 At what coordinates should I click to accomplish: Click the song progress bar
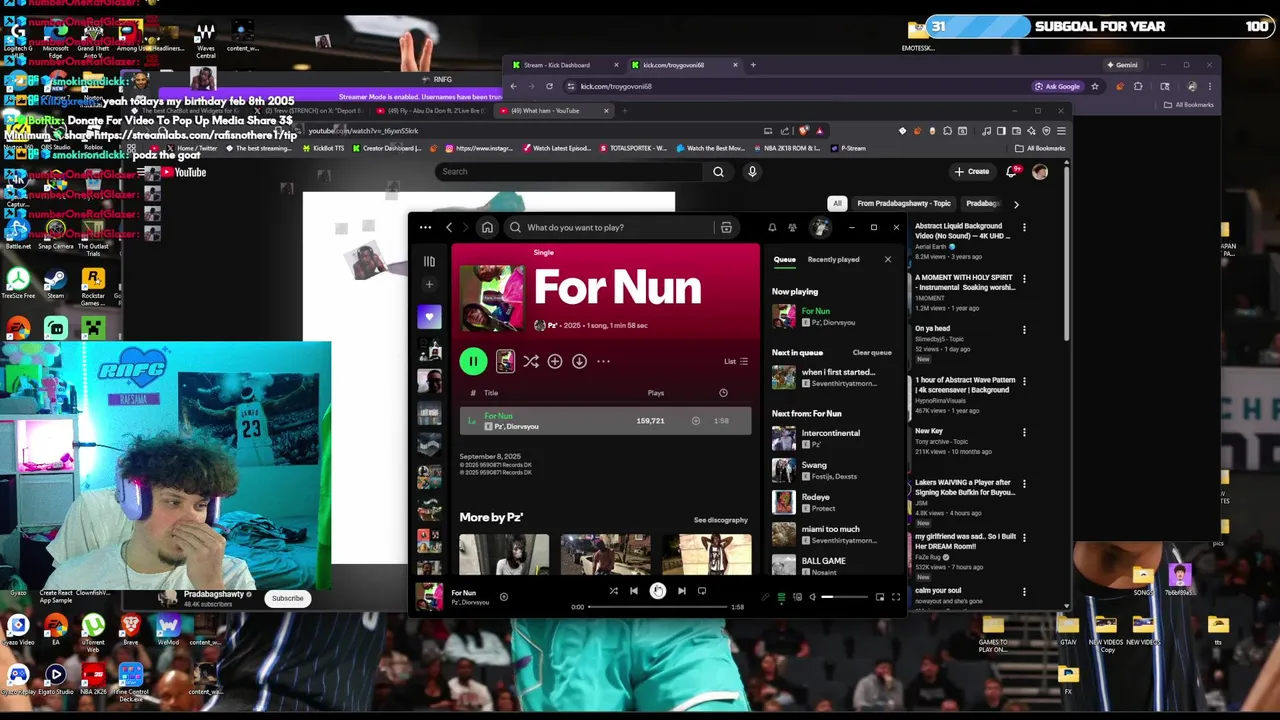point(657,607)
